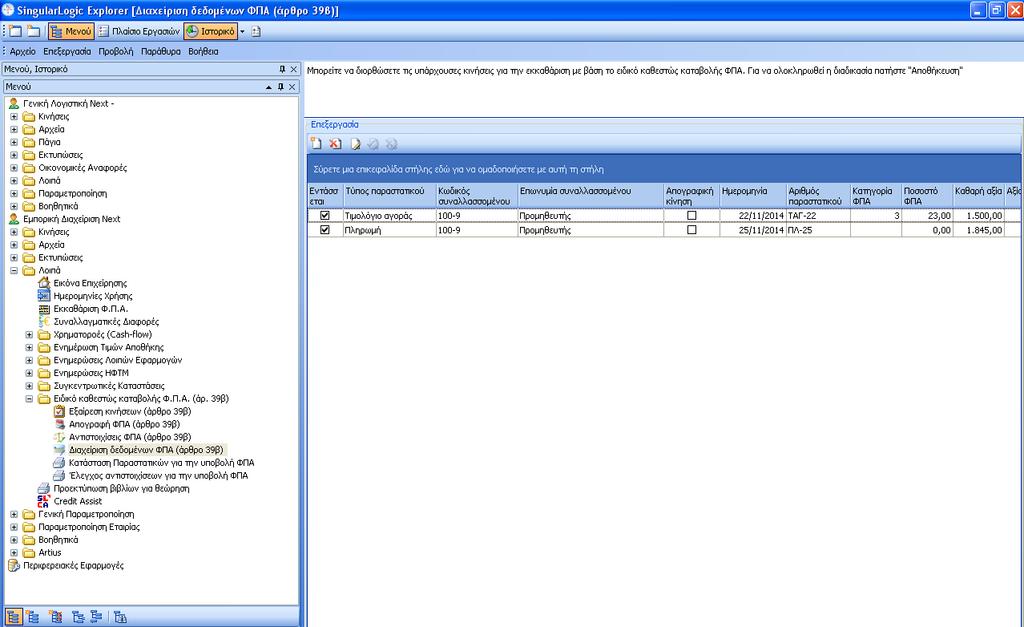This screenshot has height=627, width=1024.
Task: Open the Αρχείο menu
Action: [23, 51]
